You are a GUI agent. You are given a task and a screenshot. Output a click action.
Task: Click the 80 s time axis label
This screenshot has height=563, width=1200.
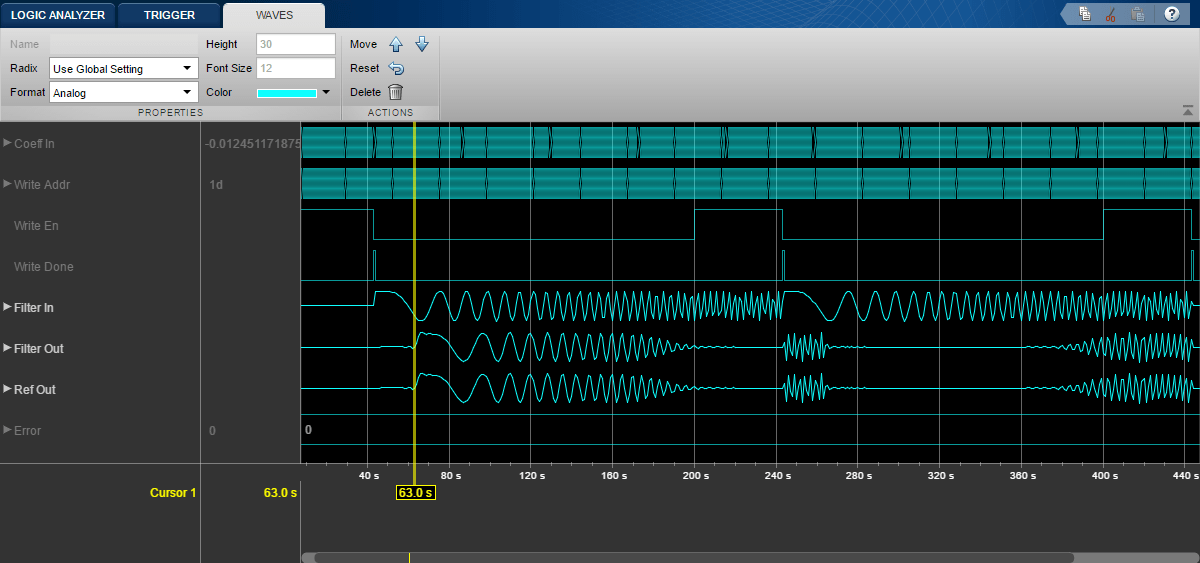click(x=449, y=476)
